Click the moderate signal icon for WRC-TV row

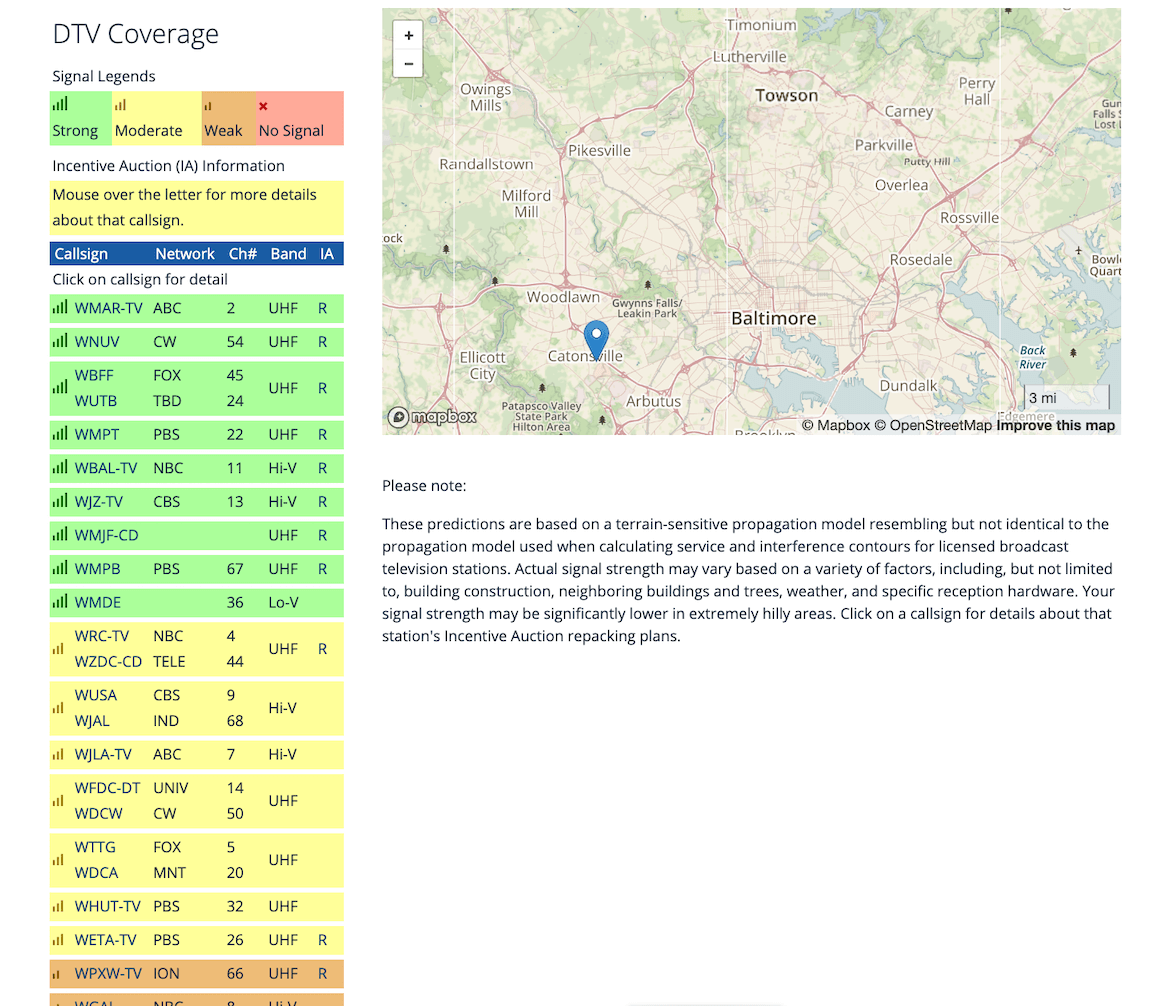click(58, 649)
